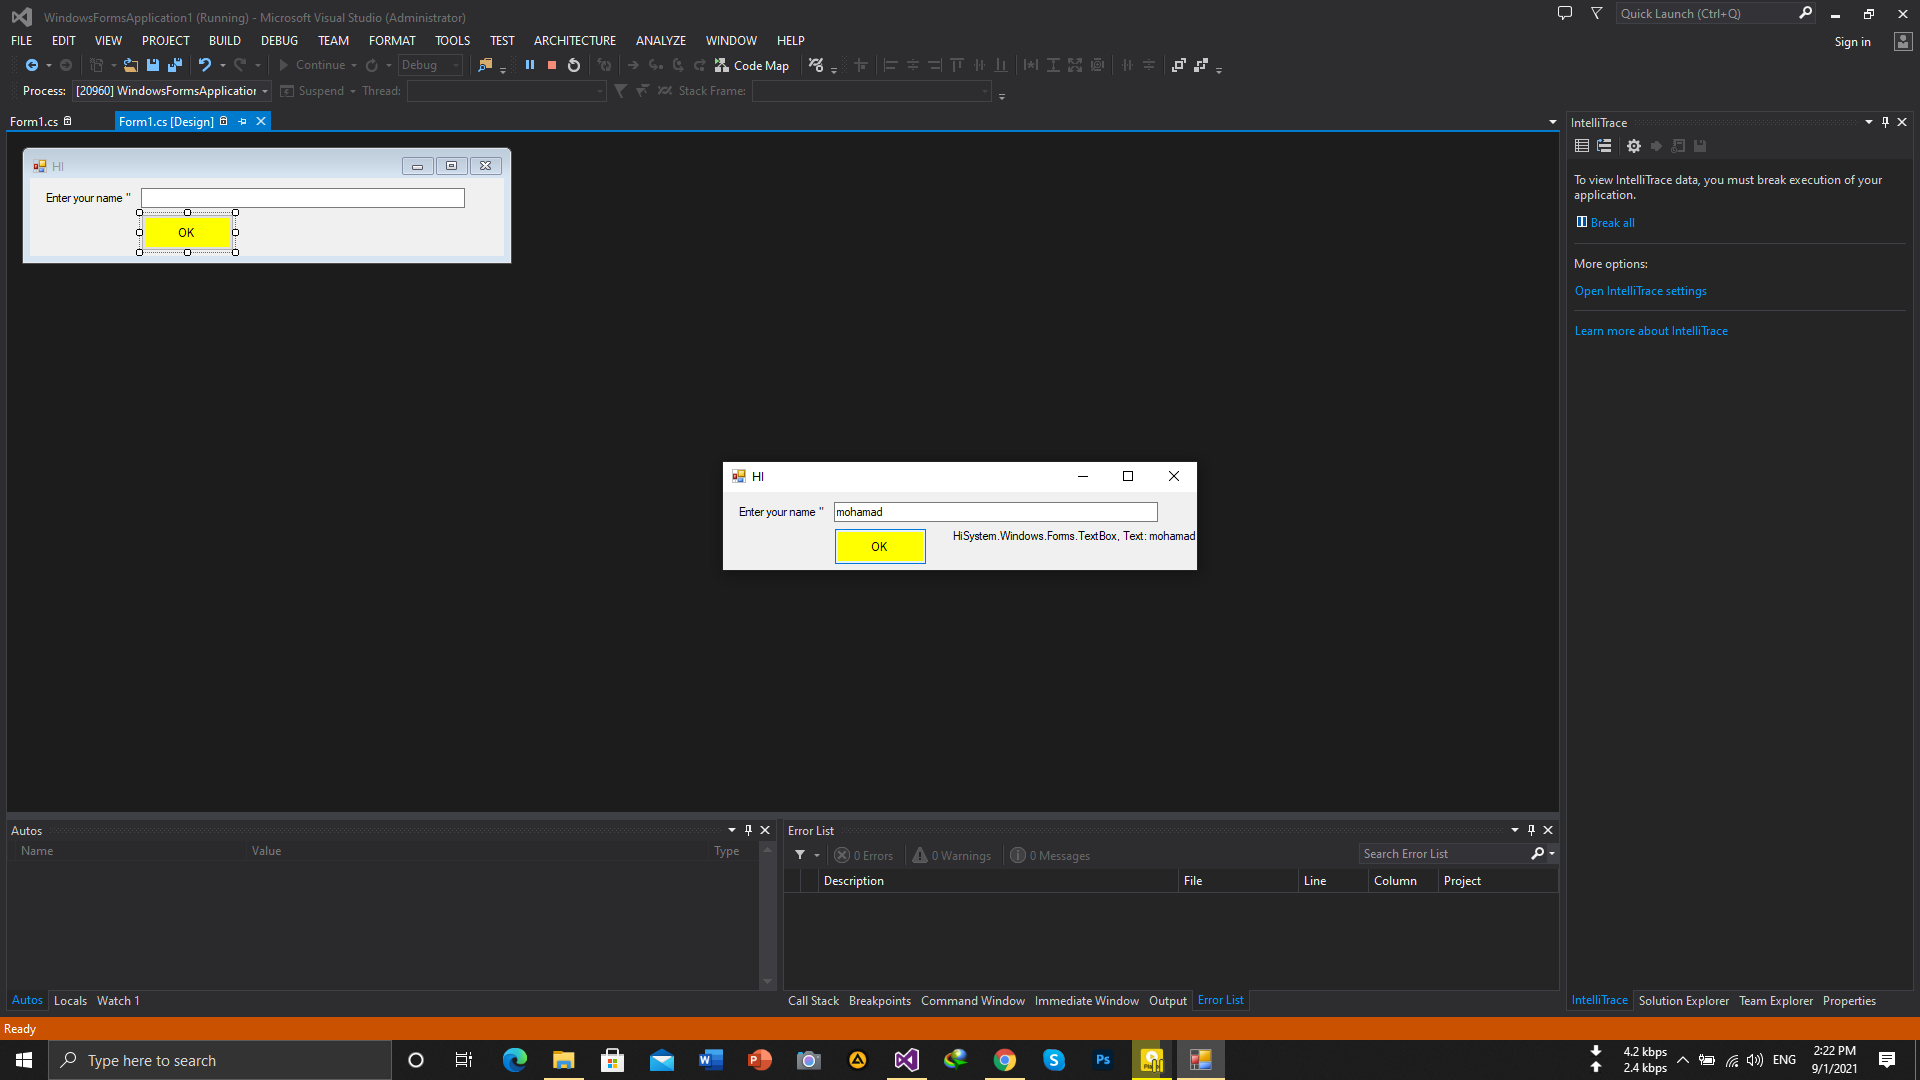Pin the IntelliTrace panel
Viewport: 1920px width, 1080px height.
click(1885, 122)
